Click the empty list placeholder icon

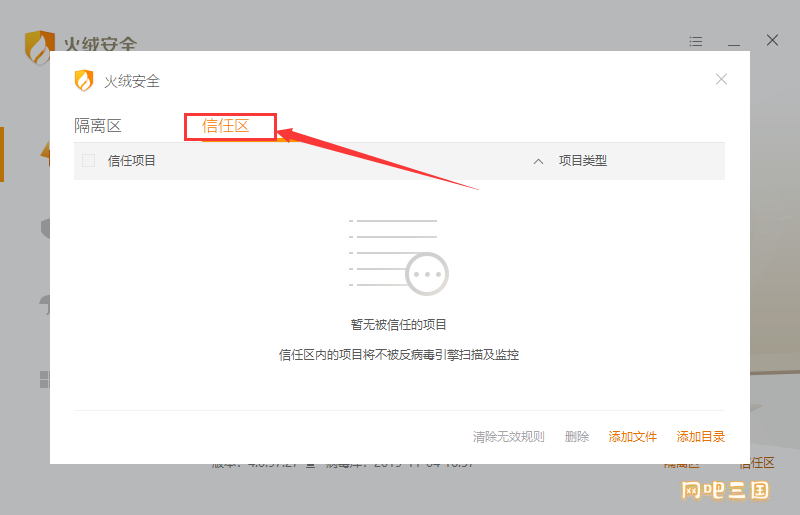coord(398,257)
